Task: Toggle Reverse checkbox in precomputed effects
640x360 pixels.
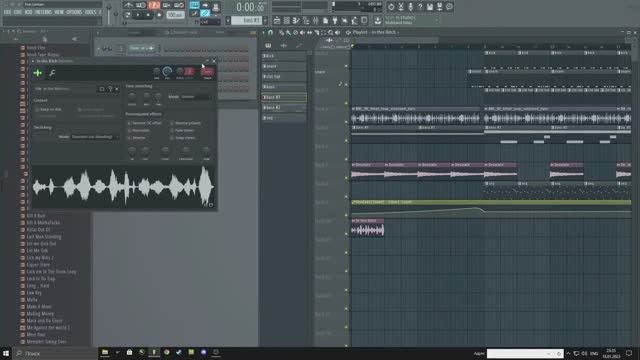Action: [129, 138]
